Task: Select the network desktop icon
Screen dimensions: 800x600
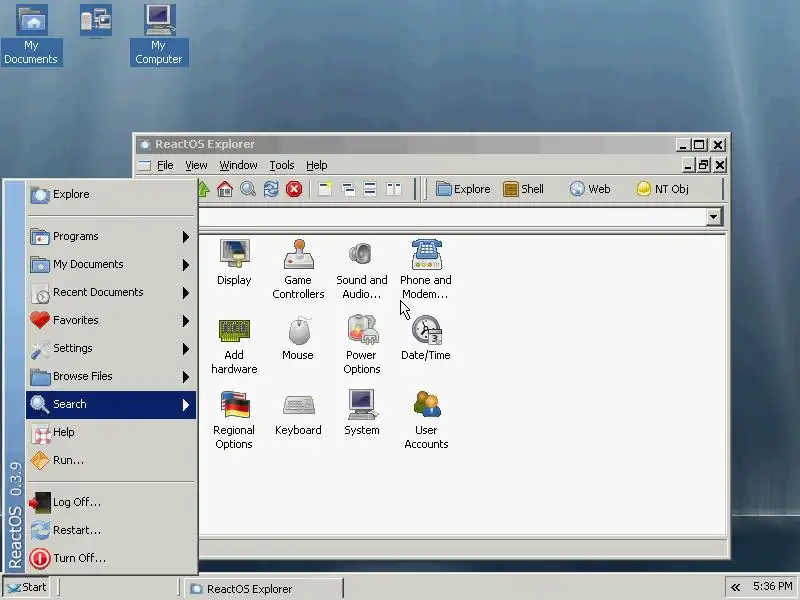Action: coord(95,21)
